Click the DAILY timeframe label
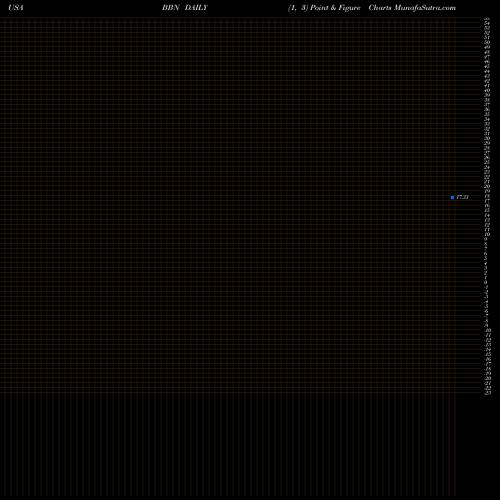The width and height of the screenshot is (500, 500). [x=196, y=8]
